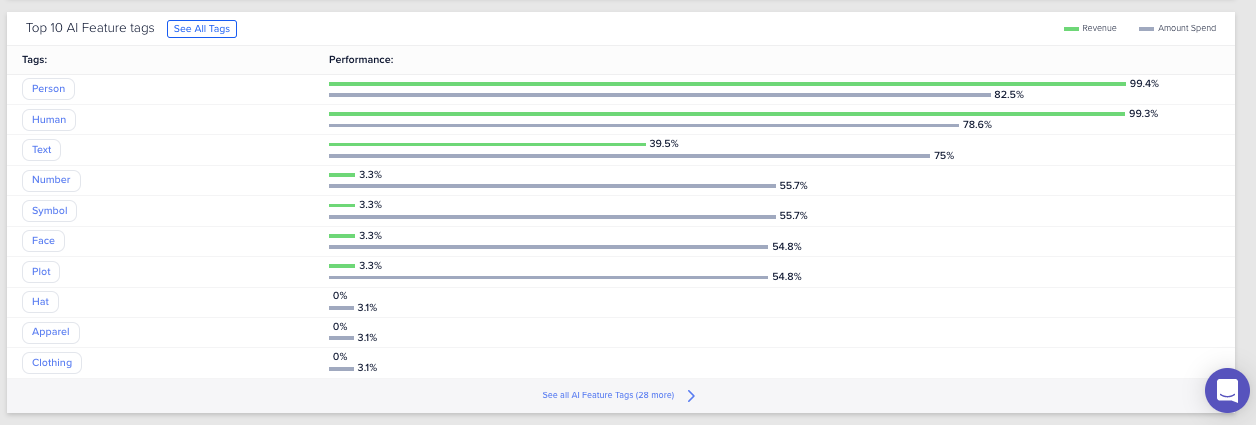Click the Text amount spend bar at 75%
Image resolution: width=1256 pixels, height=425 pixels.
[x=629, y=156]
